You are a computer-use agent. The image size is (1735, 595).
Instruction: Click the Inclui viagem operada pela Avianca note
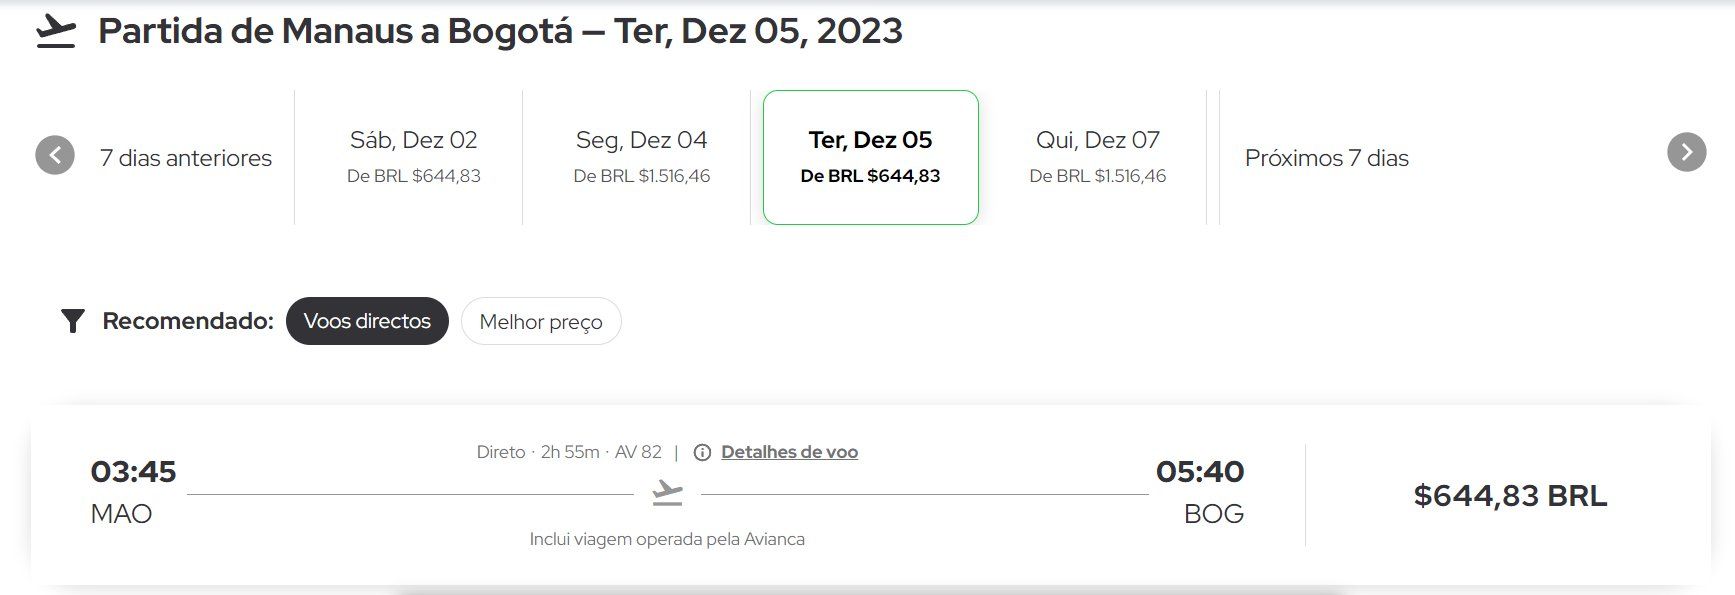pyautogui.click(x=667, y=539)
